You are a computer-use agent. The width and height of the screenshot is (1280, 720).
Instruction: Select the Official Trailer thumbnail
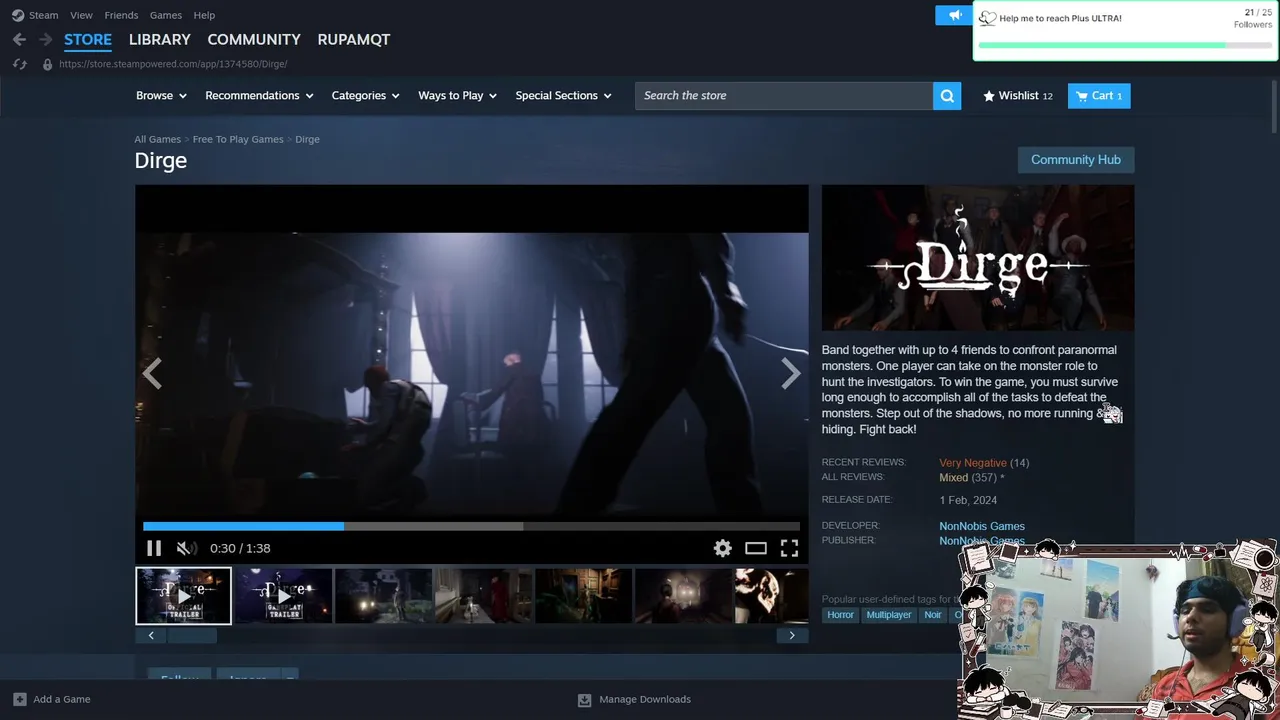[184, 596]
